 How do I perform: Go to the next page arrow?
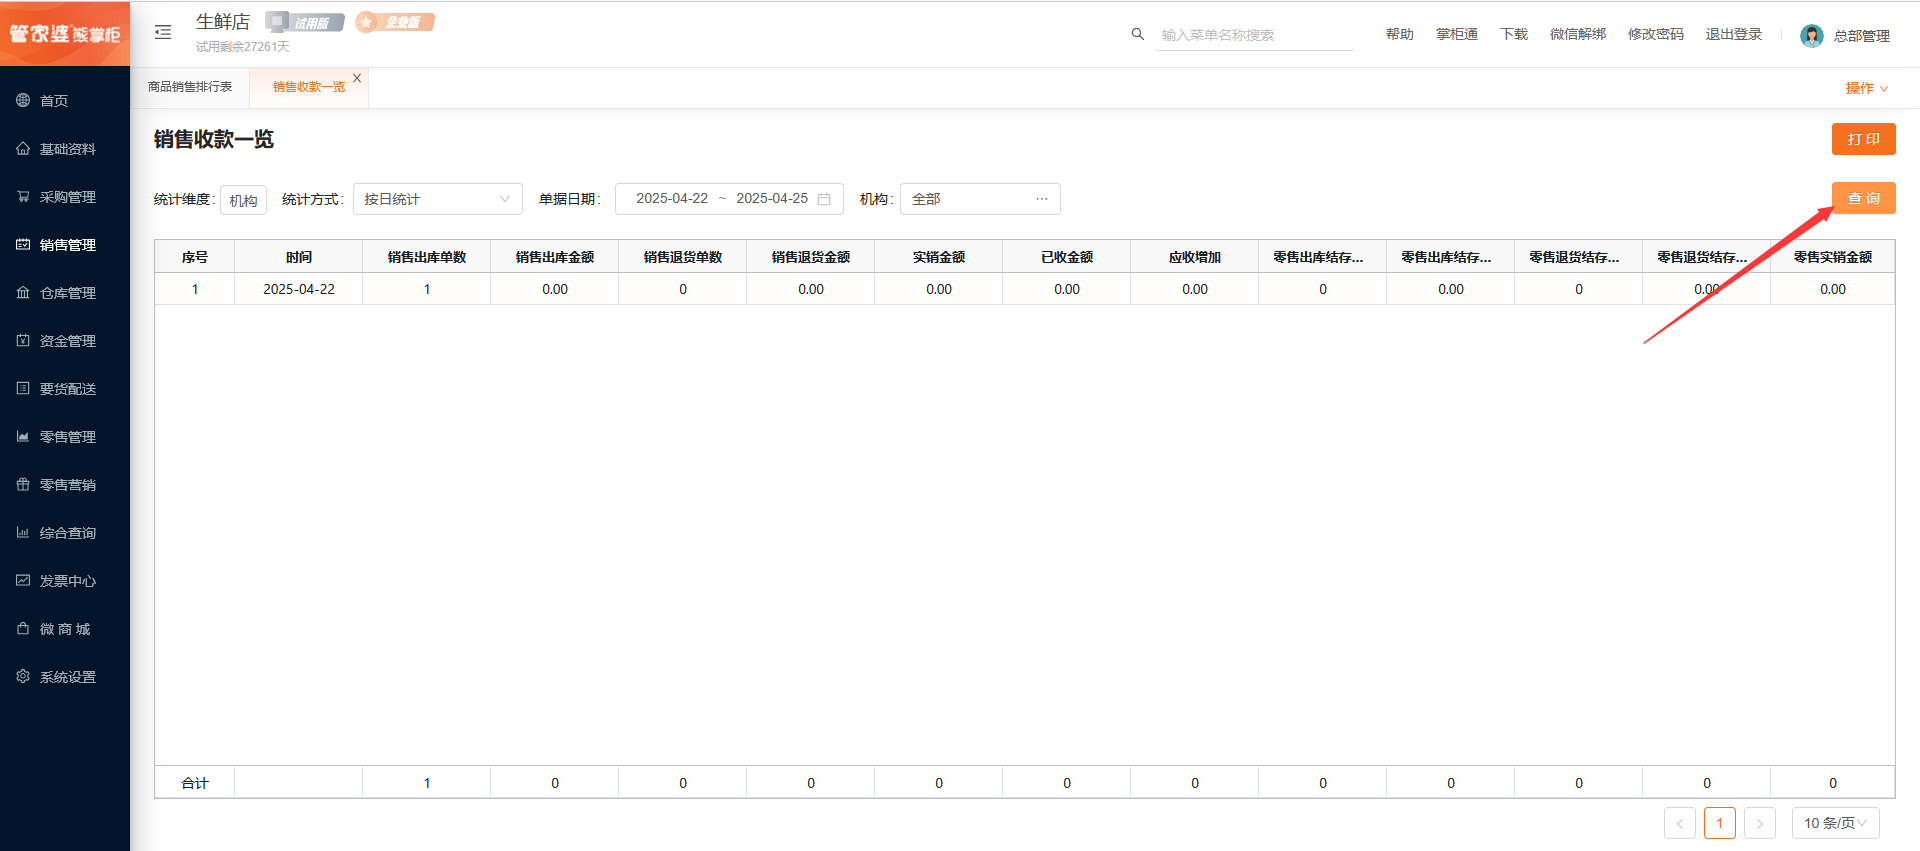[x=1760, y=823]
